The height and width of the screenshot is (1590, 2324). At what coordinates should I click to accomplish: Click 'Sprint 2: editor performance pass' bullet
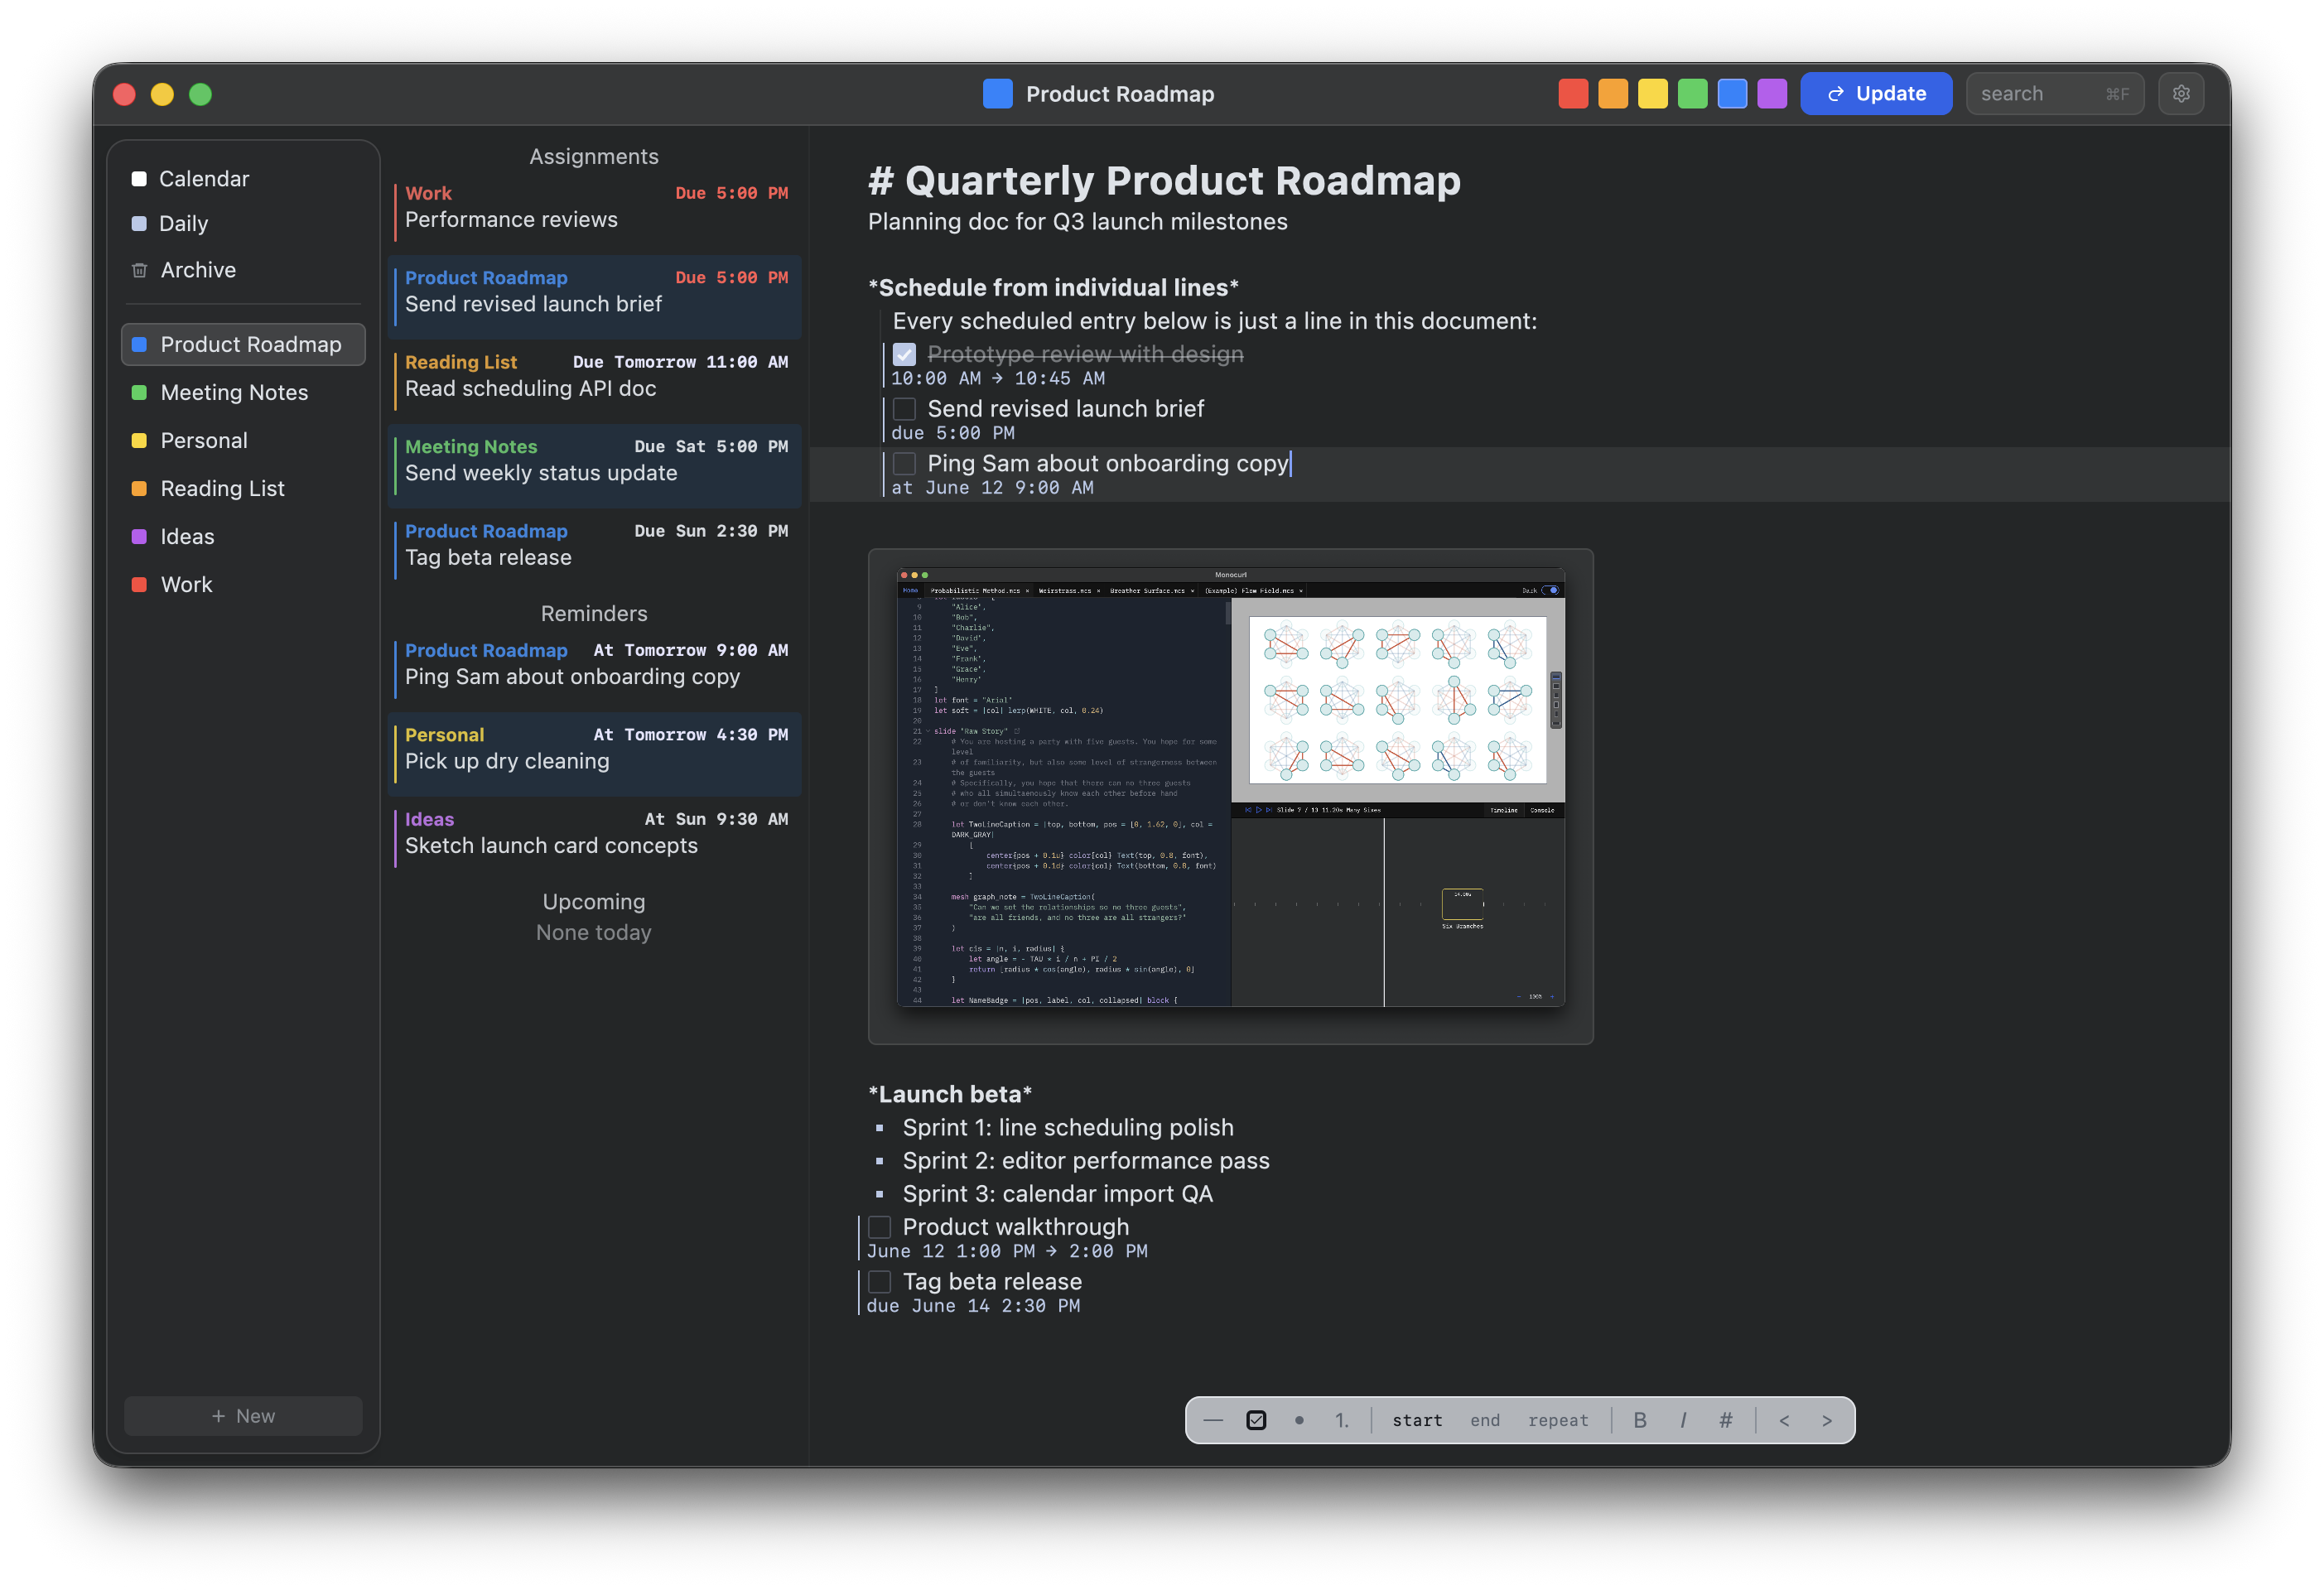1086,1161
